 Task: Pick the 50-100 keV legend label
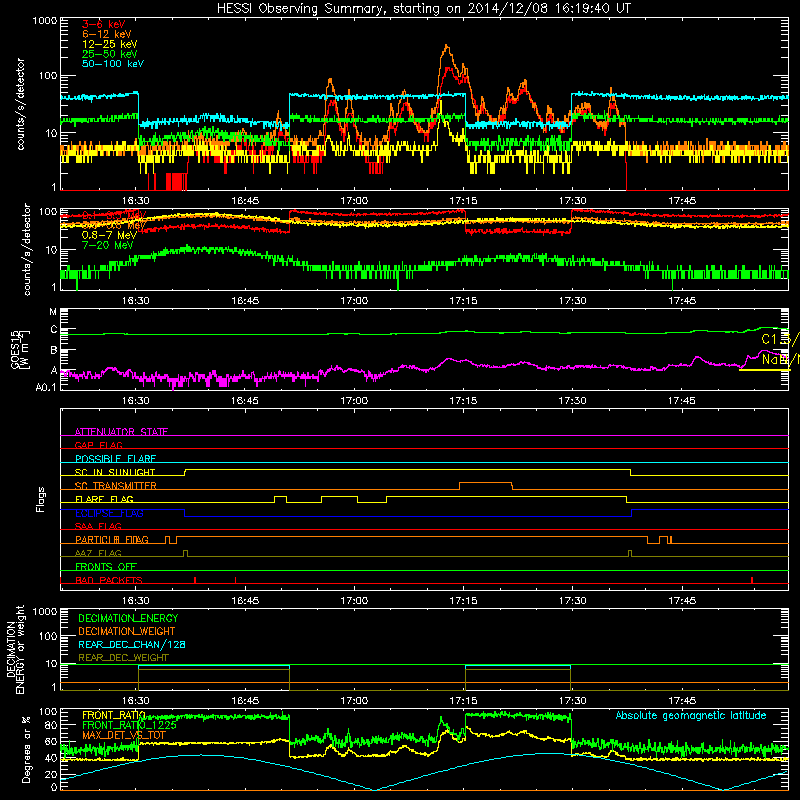[x=113, y=64]
